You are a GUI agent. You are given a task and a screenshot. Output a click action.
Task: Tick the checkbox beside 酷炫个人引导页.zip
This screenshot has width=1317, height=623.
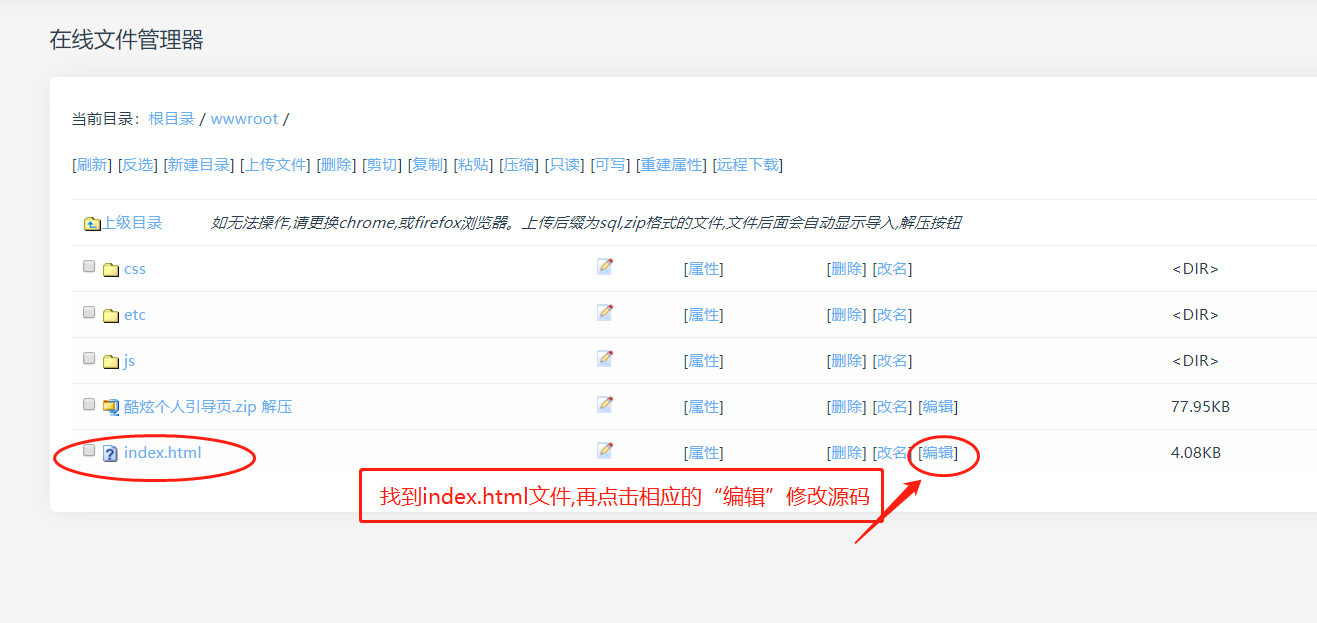(88, 402)
